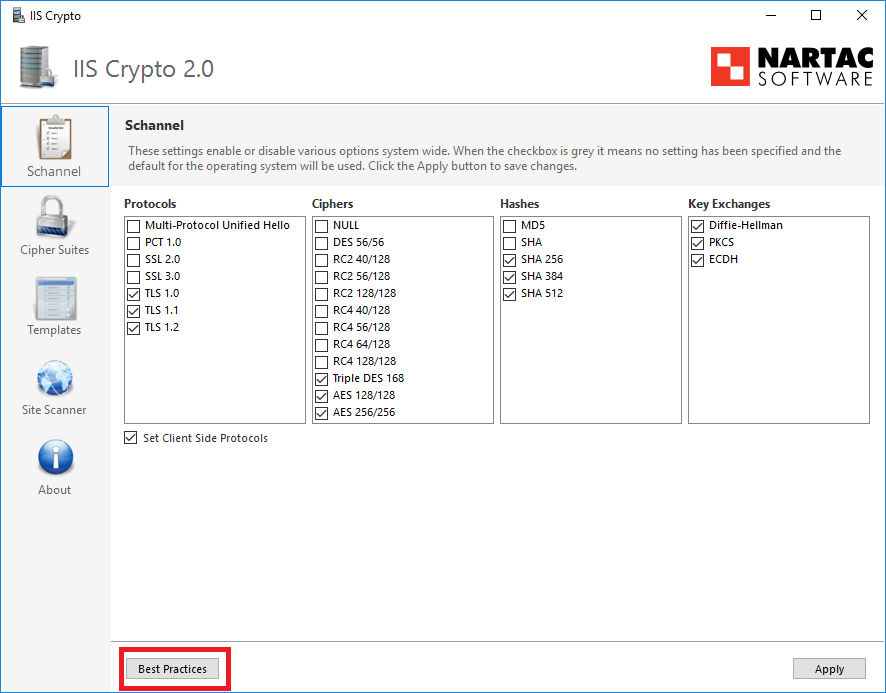Click the Ciphers column heading

coord(332,203)
